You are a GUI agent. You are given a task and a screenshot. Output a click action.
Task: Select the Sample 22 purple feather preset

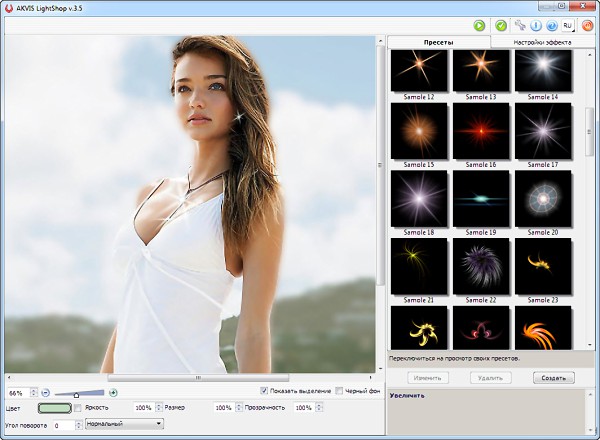481,266
